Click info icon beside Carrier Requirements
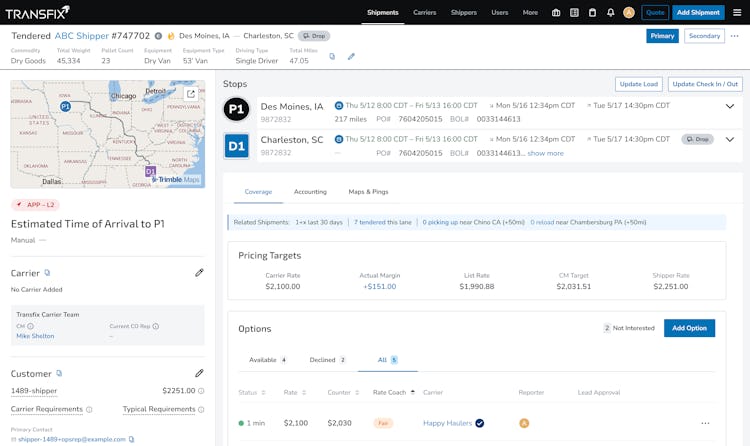 (89, 410)
